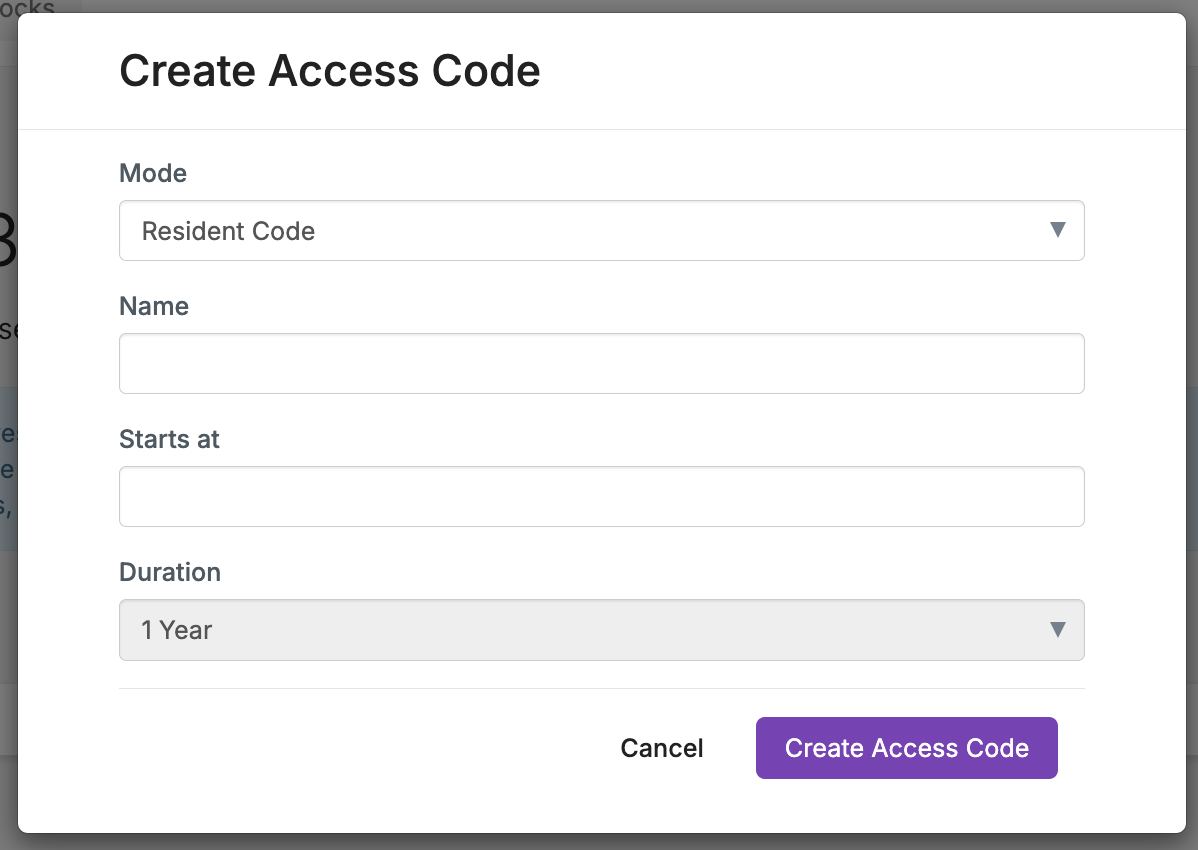Cancel the access code dialog

(661, 748)
